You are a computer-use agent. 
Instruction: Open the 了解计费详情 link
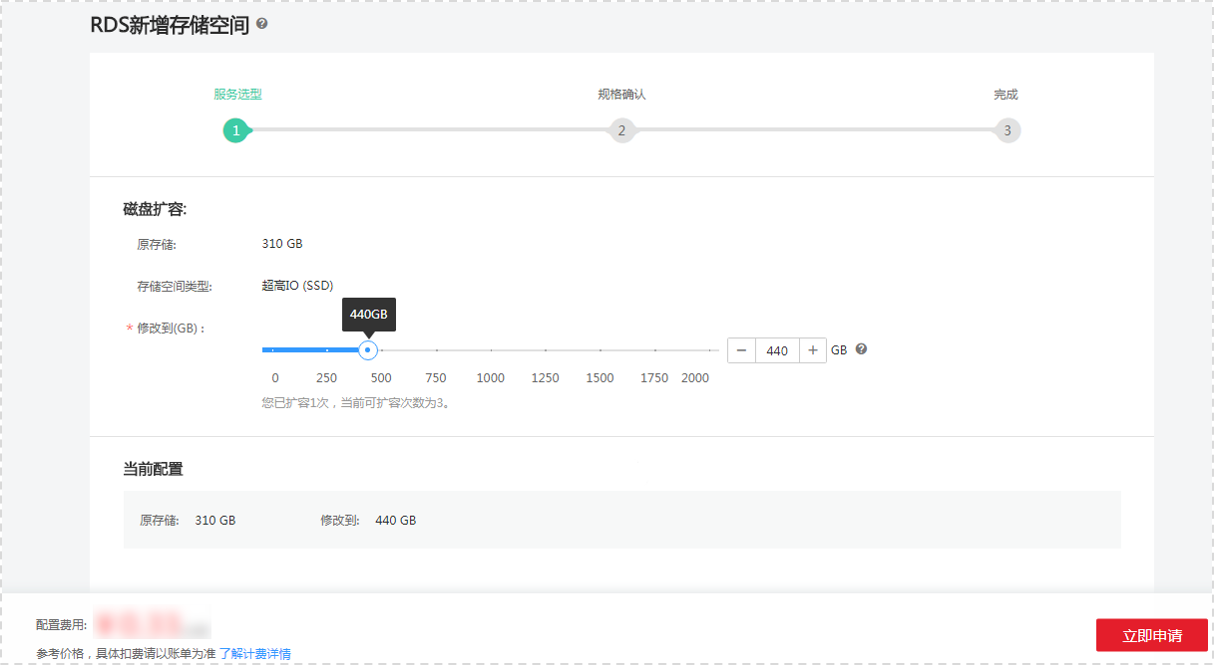pos(255,654)
